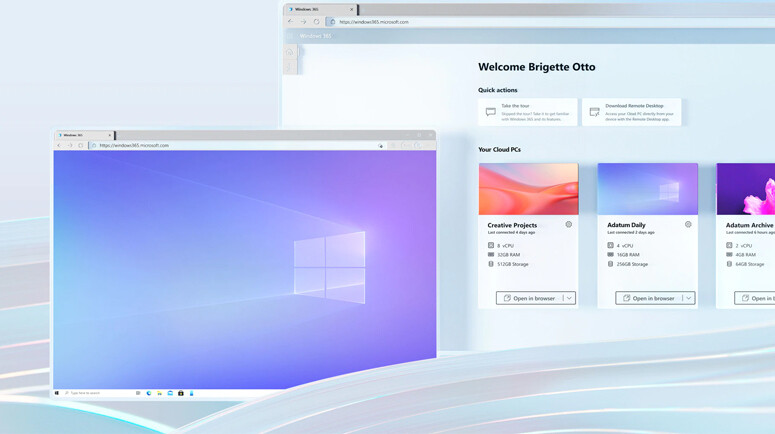Image resolution: width=775 pixels, height=434 pixels.
Task: Click the Remote Desktop download icon
Action: click(x=595, y=112)
